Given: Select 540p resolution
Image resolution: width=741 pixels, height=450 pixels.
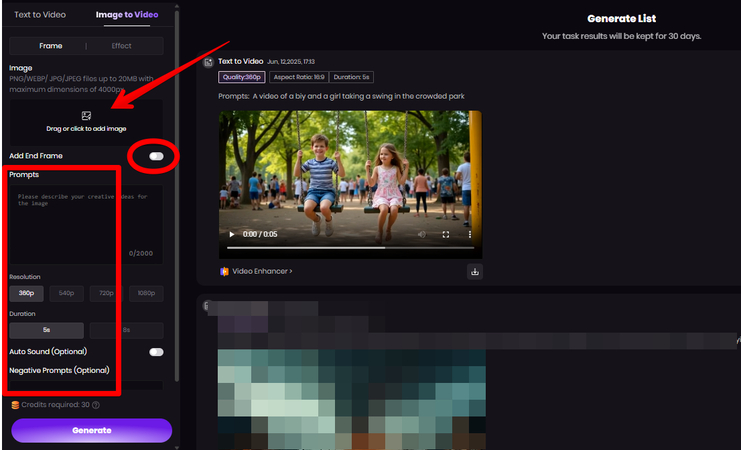Looking at the screenshot, I should point(66,293).
